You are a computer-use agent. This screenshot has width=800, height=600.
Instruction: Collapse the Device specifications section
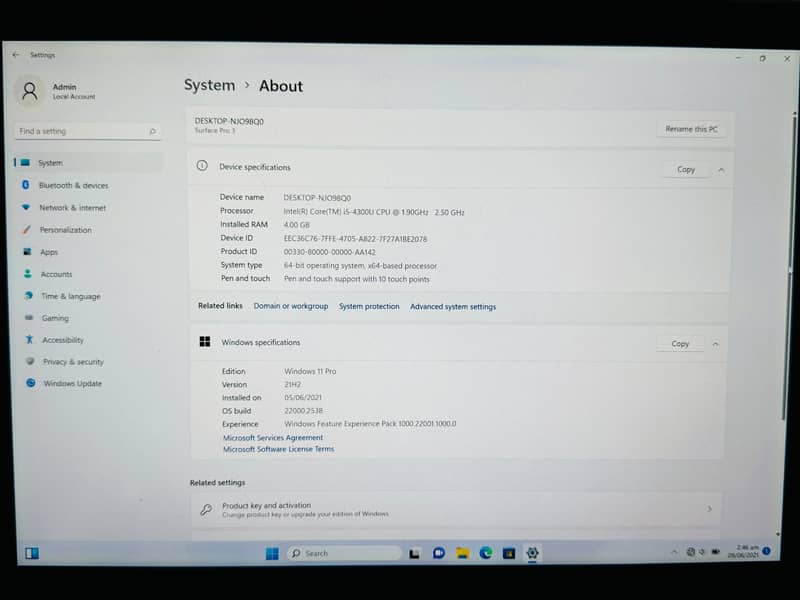[x=721, y=170]
